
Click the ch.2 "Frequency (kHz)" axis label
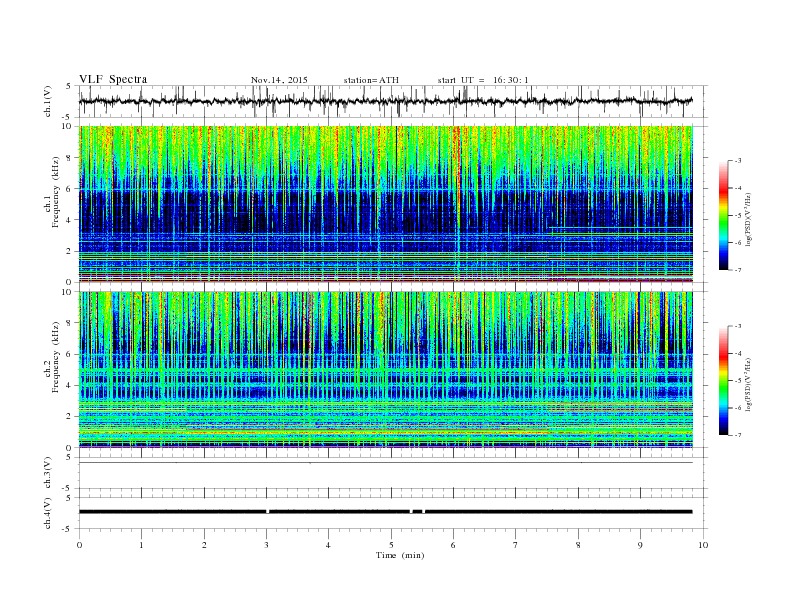point(56,357)
